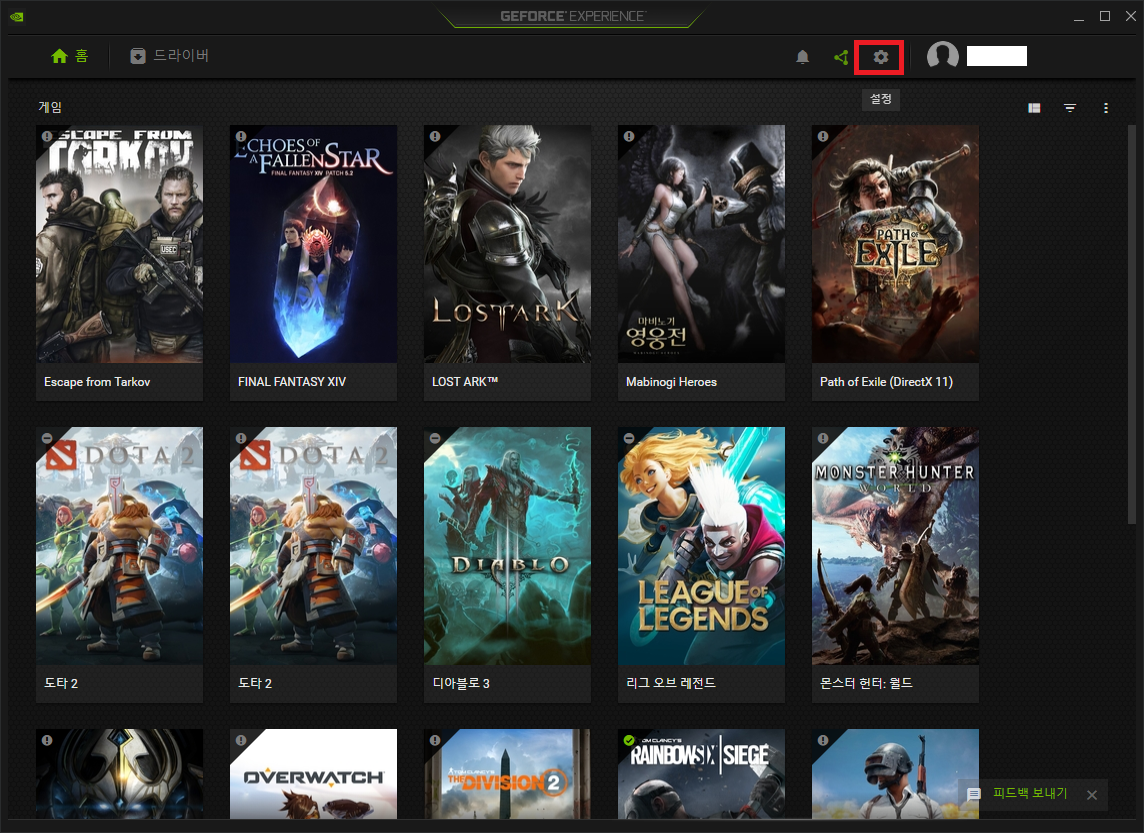Switch to the 홈 tab
The height and width of the screenshot is (833, 1144).
point(70,55)
